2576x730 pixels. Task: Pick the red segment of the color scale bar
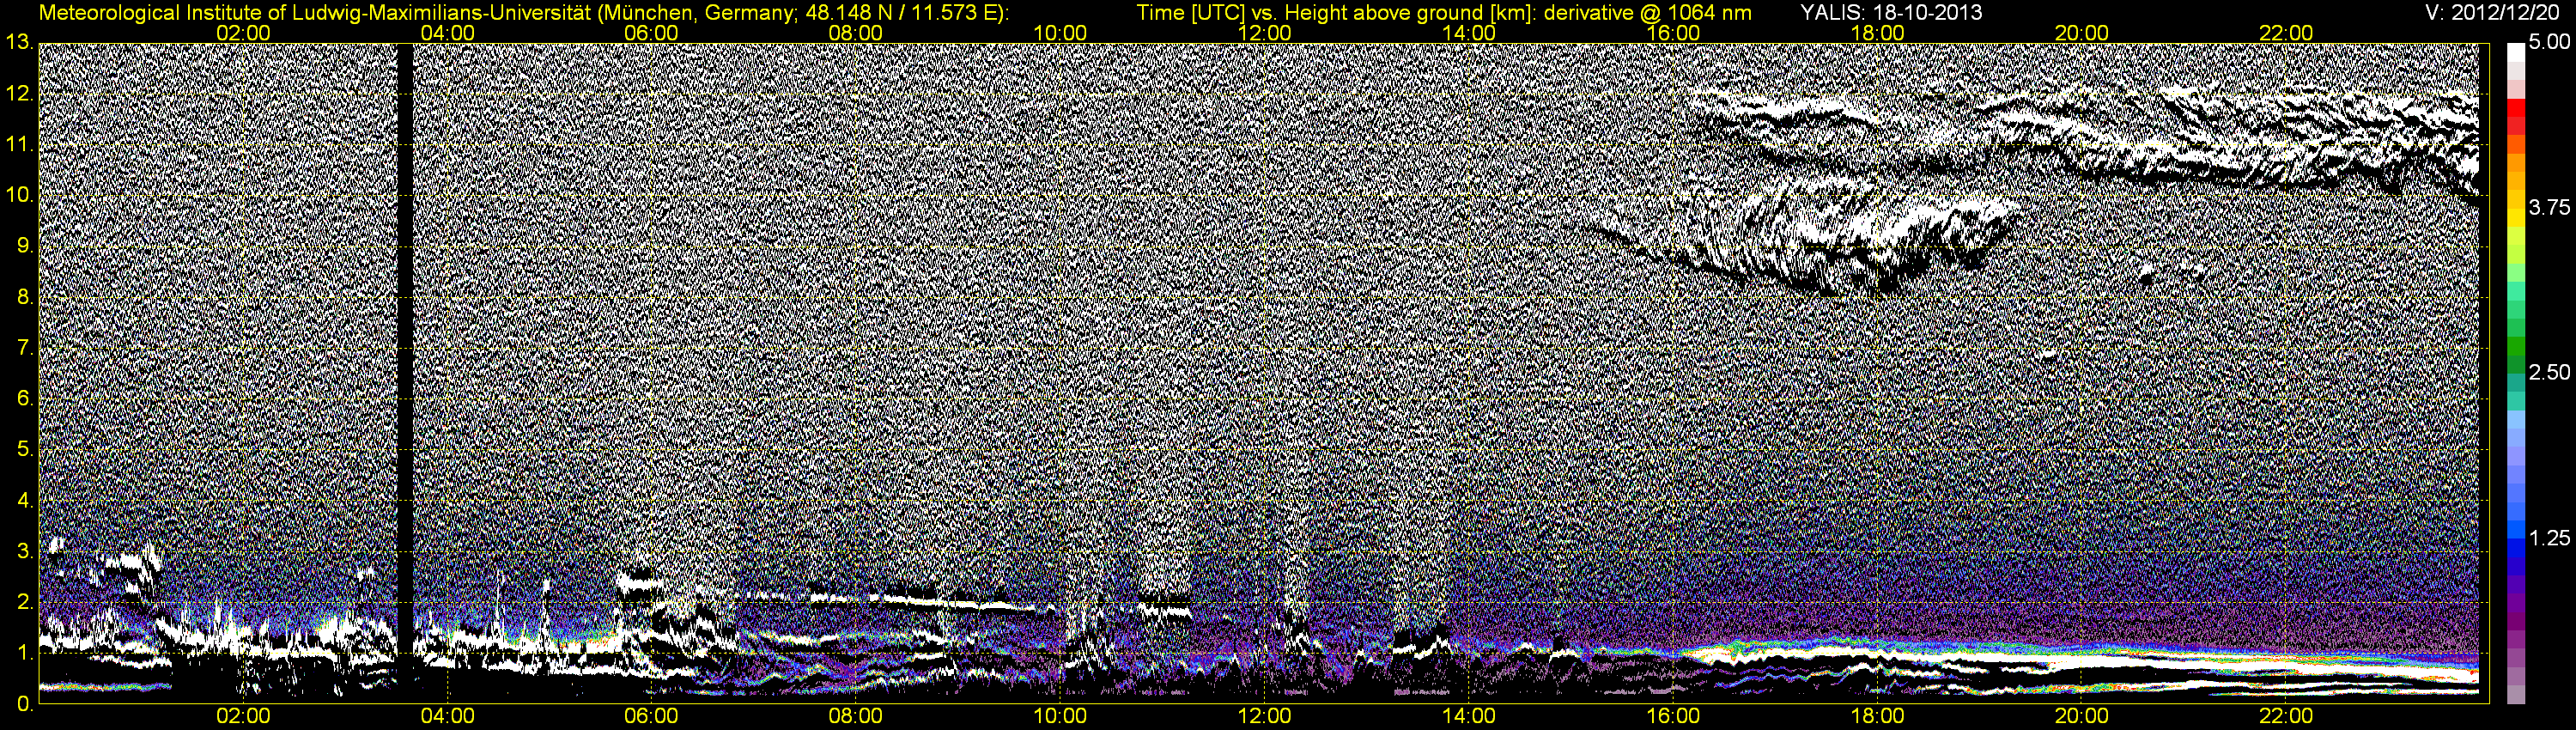coord(2516,107)
